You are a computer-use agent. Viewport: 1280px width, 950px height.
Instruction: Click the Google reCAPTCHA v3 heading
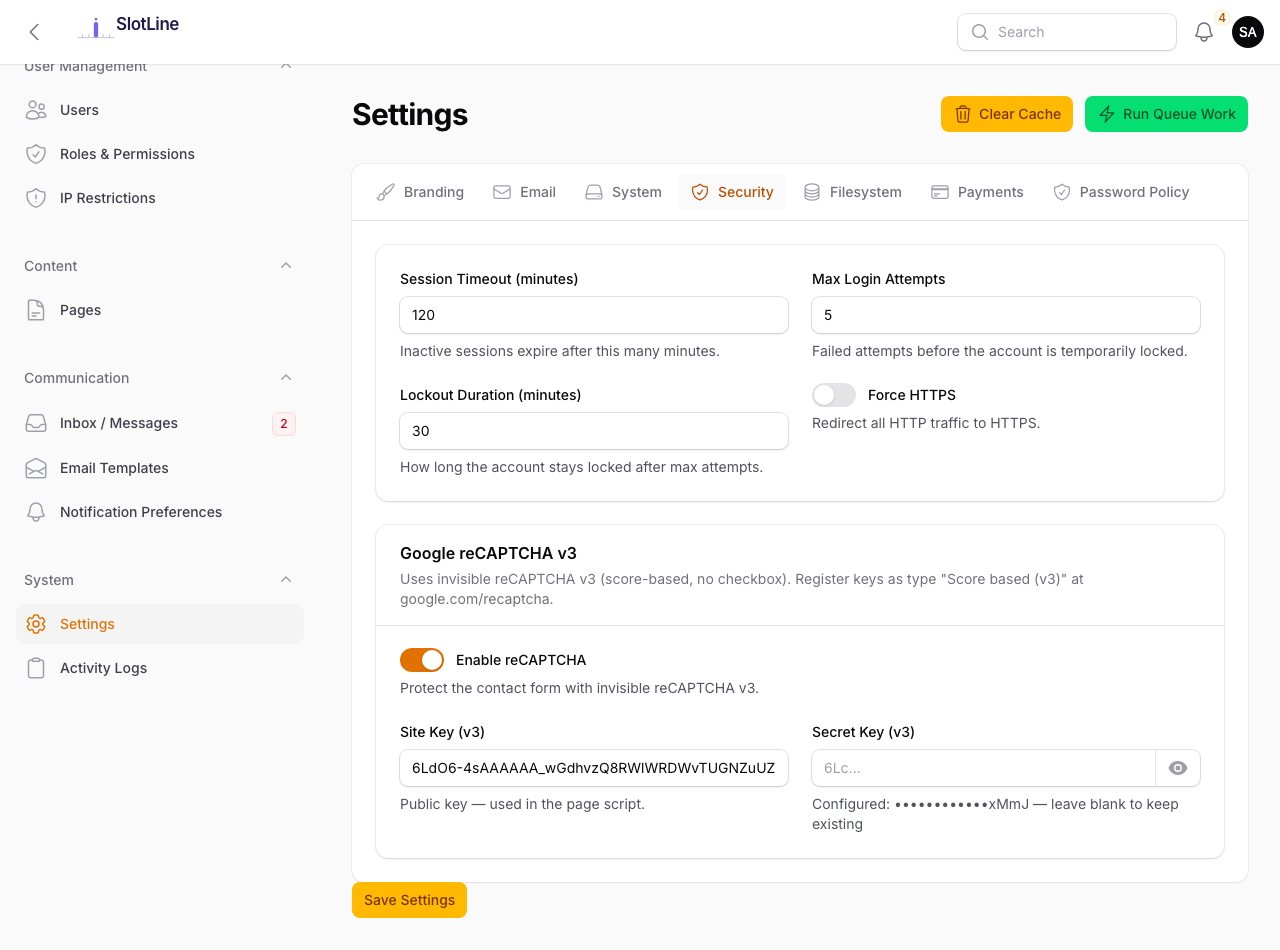point(488,553)
